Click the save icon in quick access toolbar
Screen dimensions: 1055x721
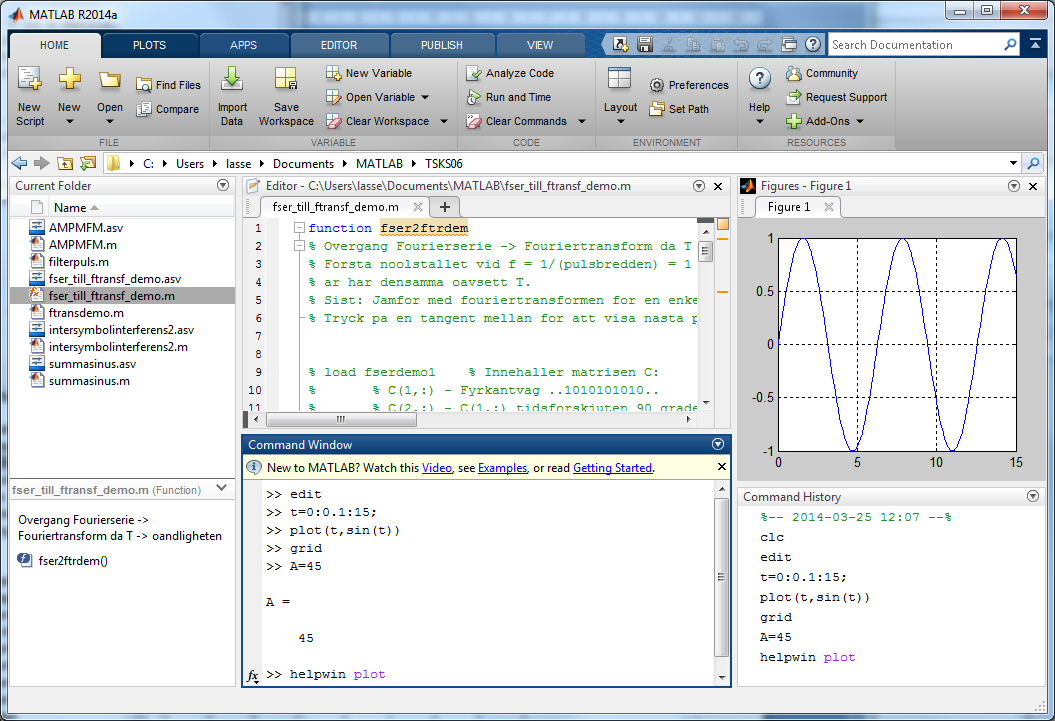645,44
